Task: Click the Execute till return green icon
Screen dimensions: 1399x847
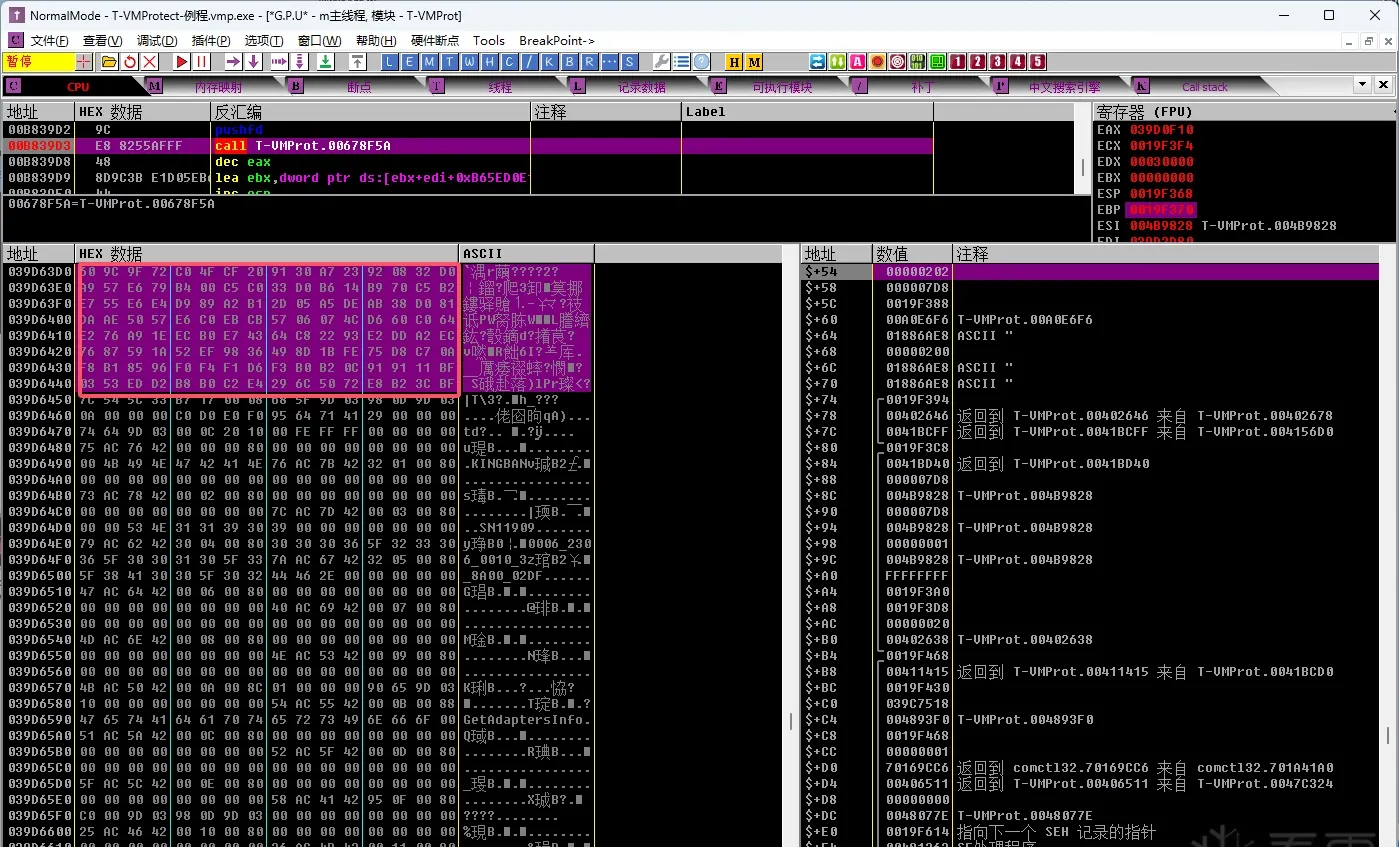Action: click(325, 62)
